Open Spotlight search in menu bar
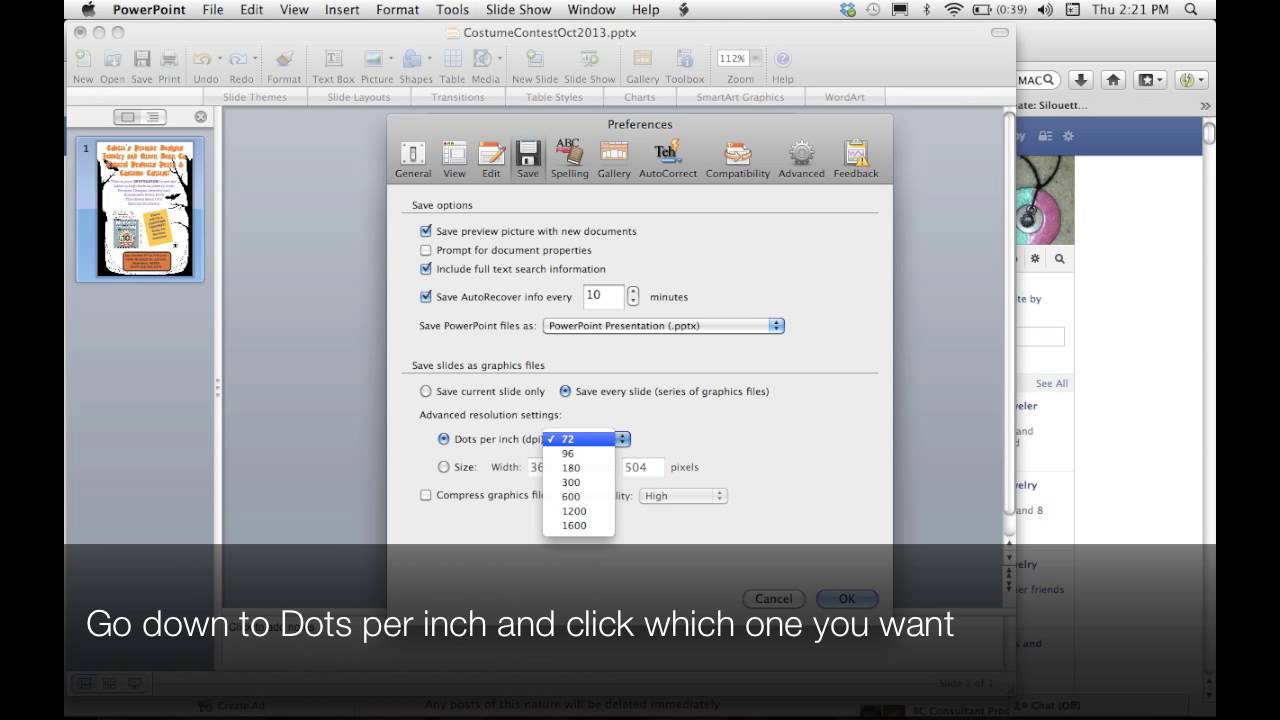 1191,9
